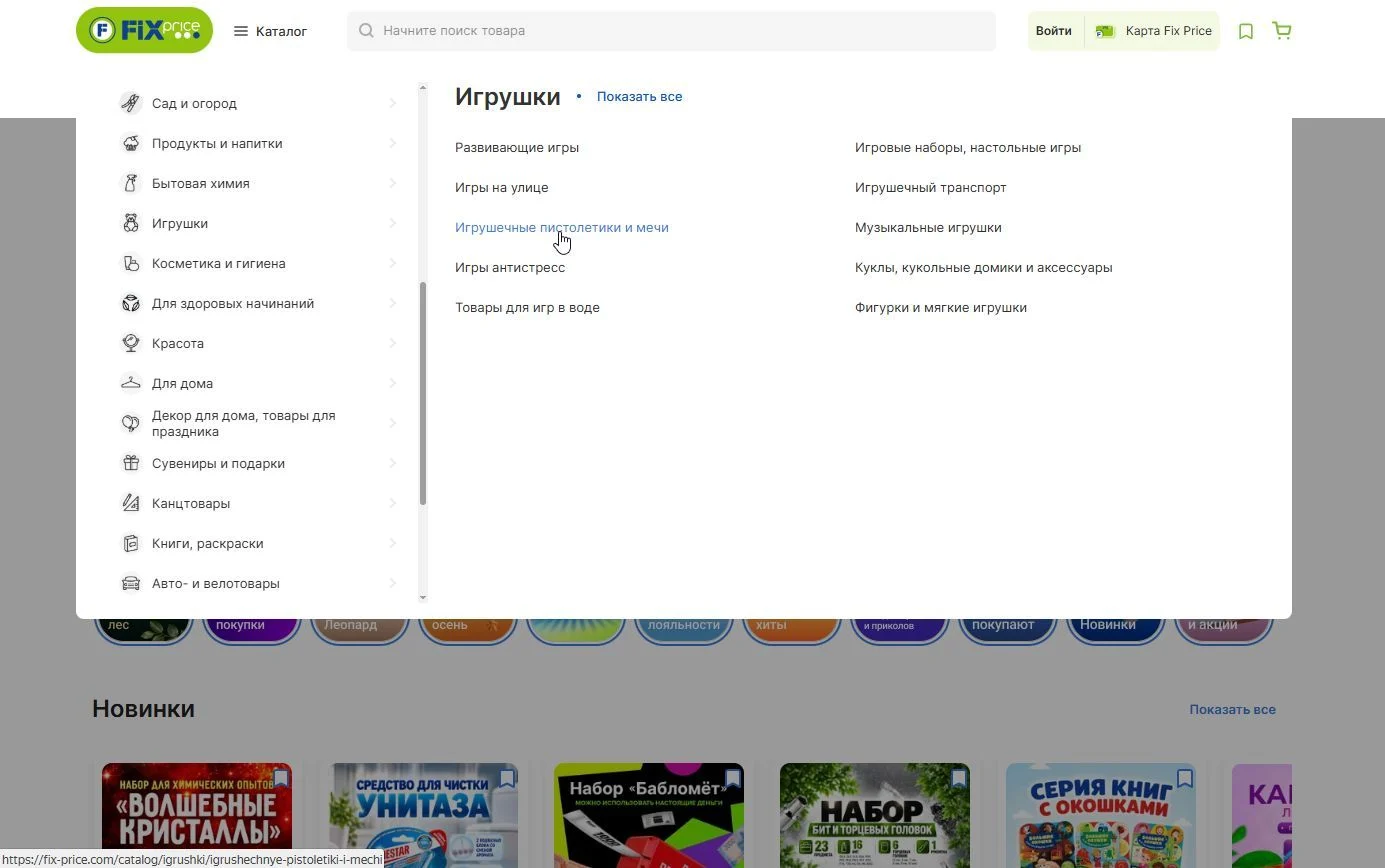Viewport: 1385px width, 868px height.
Task: Click the Сад и огород category icon
Action: pos(131,103)
